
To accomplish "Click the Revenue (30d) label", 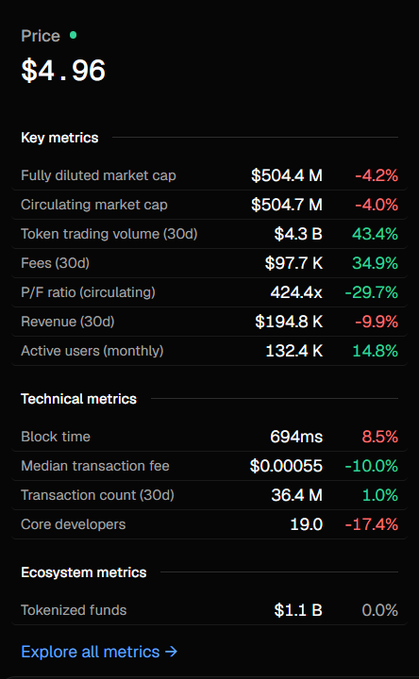I will (x=68, y=321).
